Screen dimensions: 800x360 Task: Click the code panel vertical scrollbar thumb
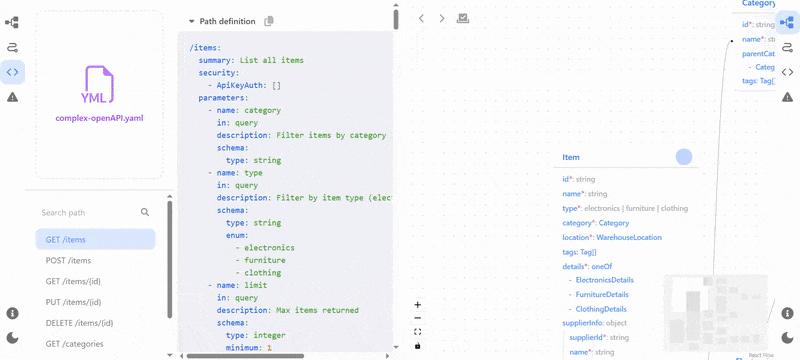(396, 19)
